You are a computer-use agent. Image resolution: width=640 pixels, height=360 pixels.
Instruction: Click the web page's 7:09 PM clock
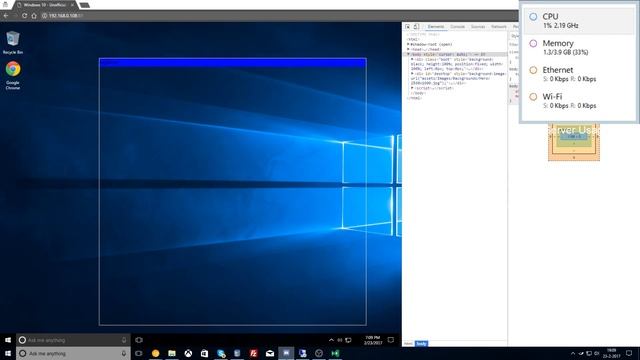(x=373, y=340)
